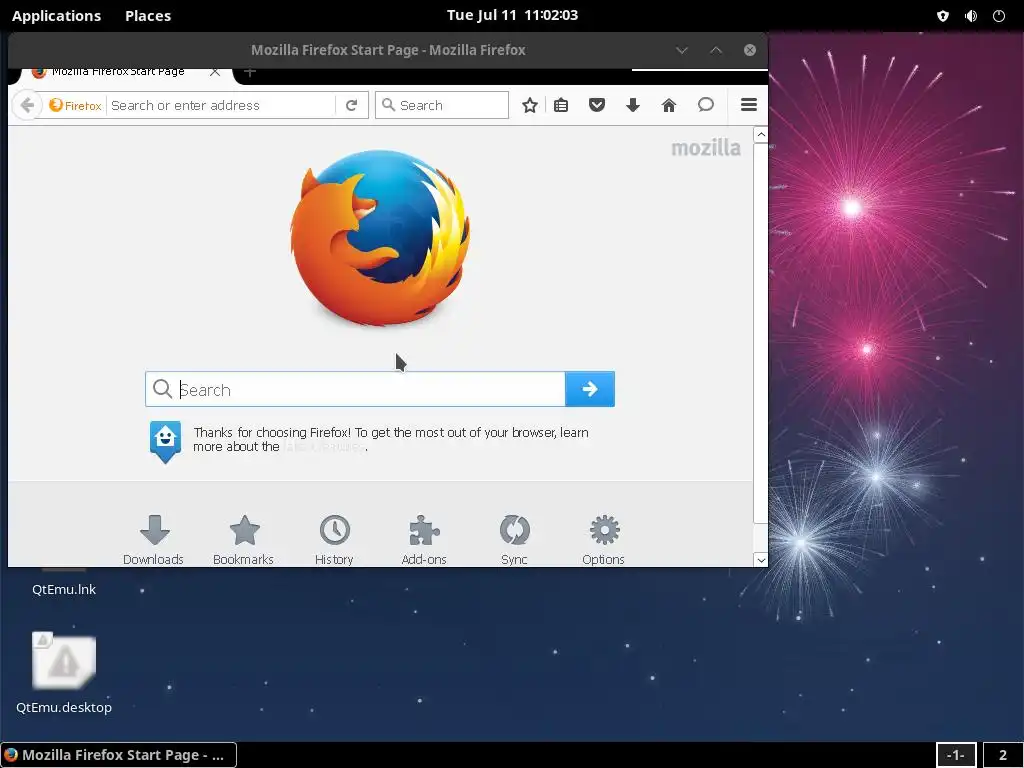The height and width of the screenshot is (768, 1024).
Task: Open History from start page shortcuts
Action: click(x=334, y=540)
